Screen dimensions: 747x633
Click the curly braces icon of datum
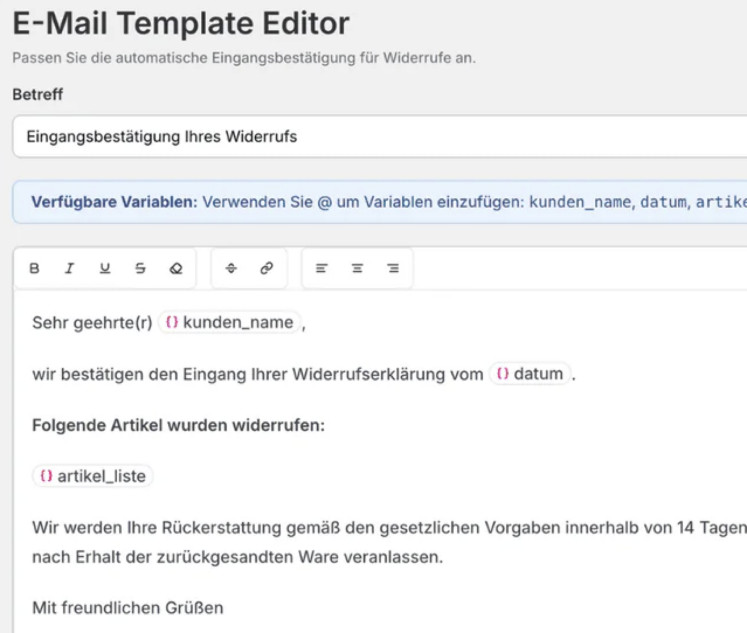[503, 373]
